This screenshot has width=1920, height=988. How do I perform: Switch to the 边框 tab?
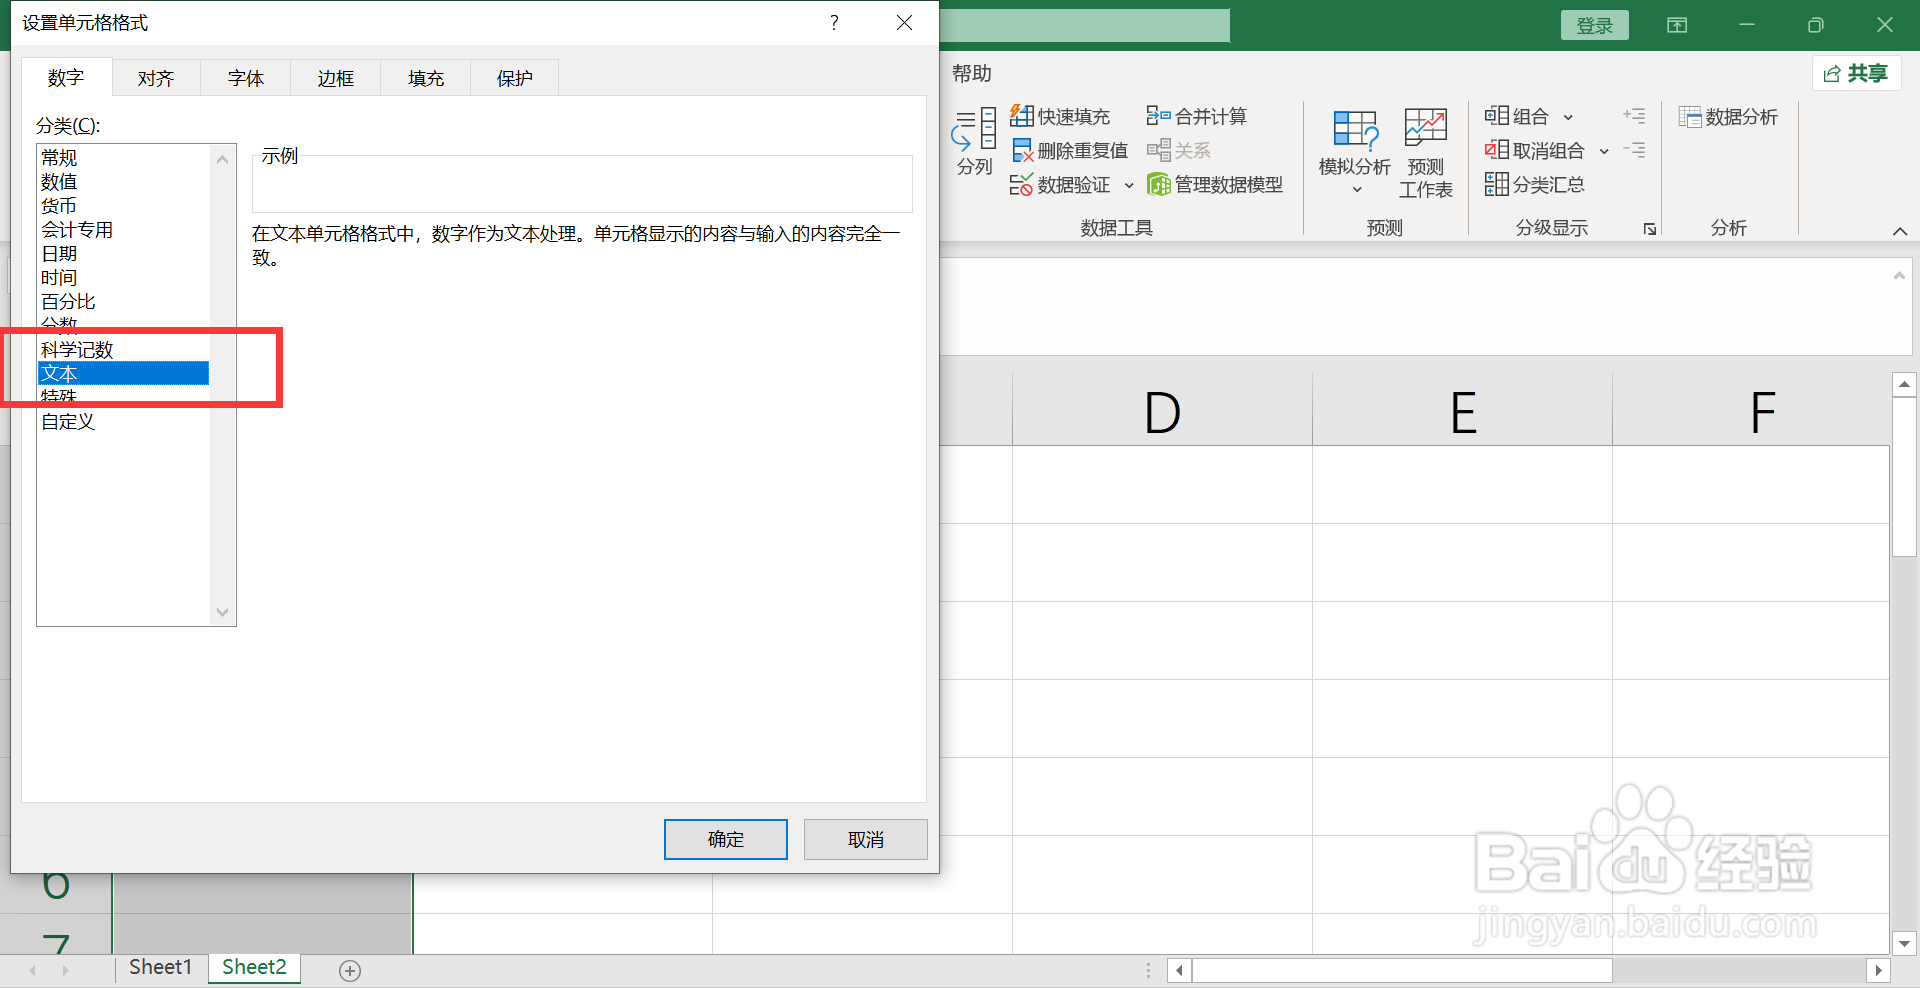(x=336, y=78)
